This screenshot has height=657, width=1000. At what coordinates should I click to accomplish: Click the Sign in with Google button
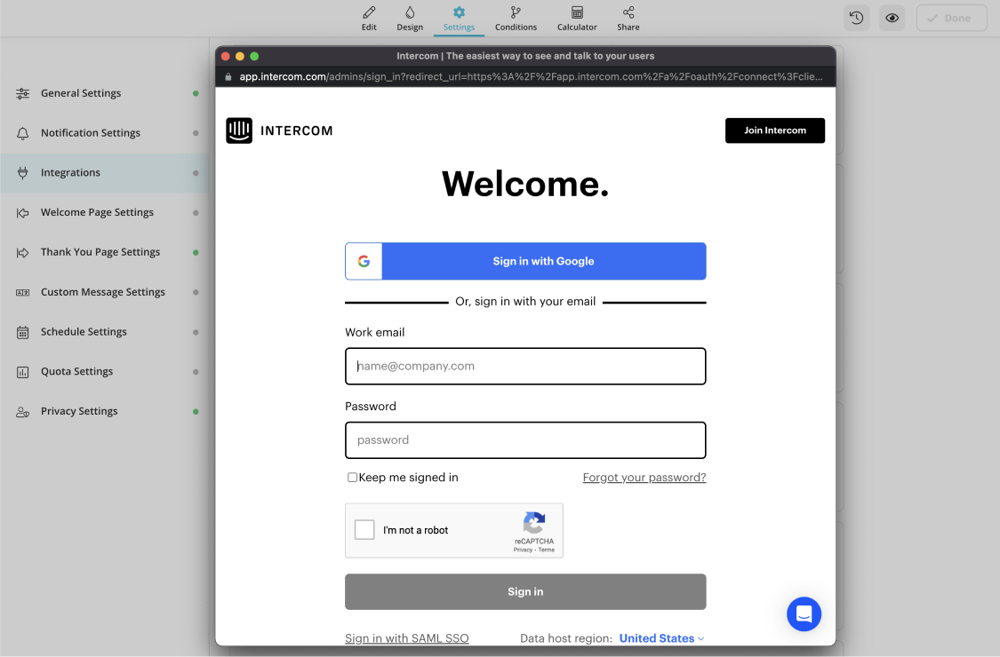pos(525,261)
